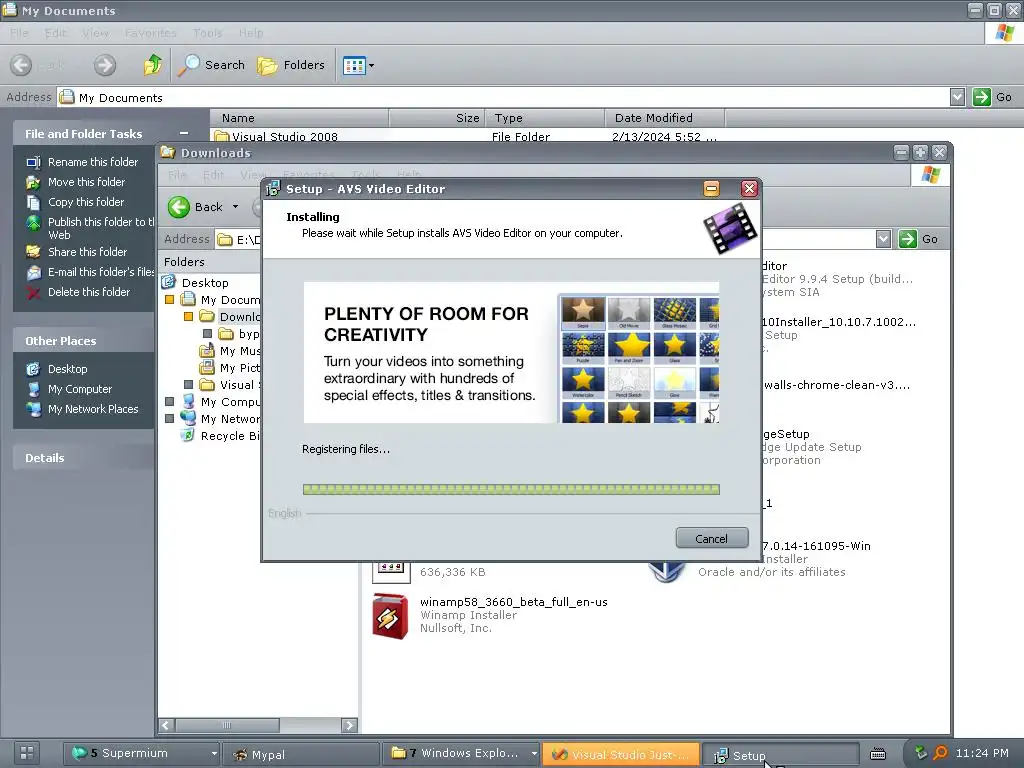Image resolution: width=1024 pixels, height=768 pixels.
Task: Switch to Mypal taskbar button
Action: coord(300,754)
